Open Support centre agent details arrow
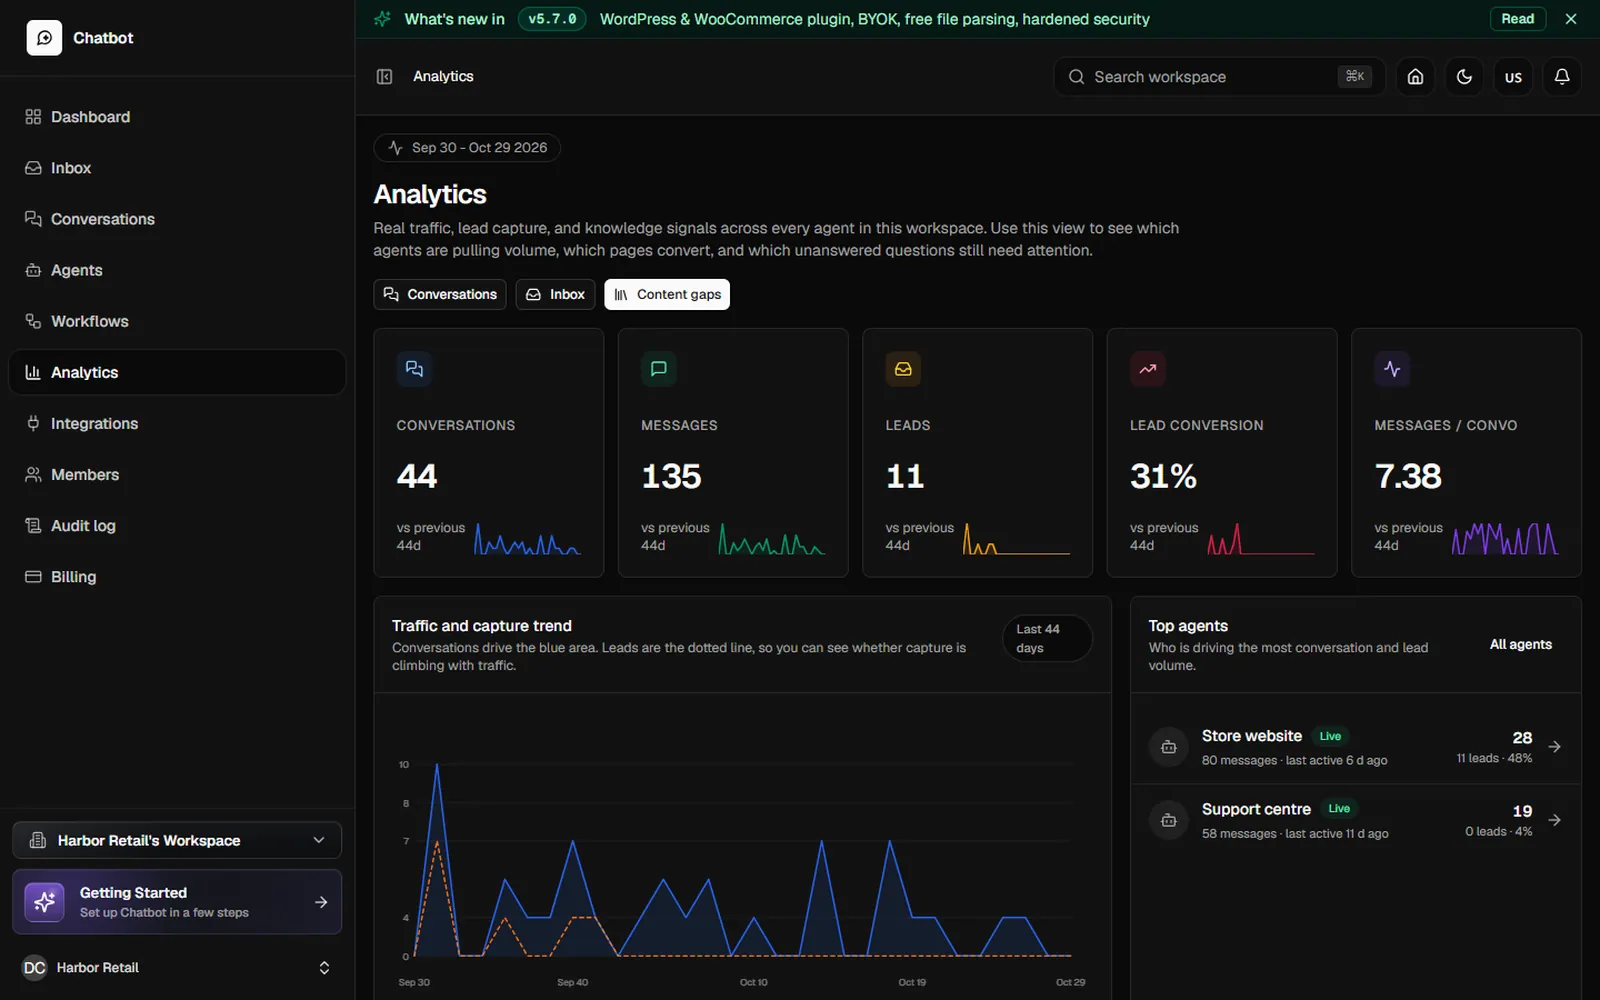This screenshot has width=1600, height=1000. [1555, 820]
